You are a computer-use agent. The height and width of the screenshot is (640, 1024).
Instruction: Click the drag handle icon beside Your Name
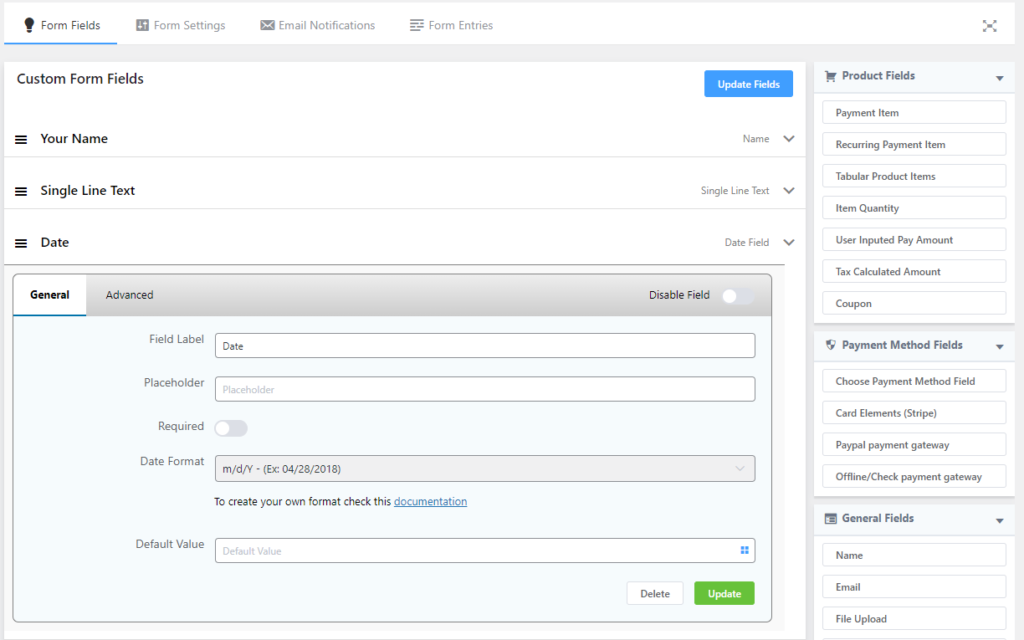[21, 140]
